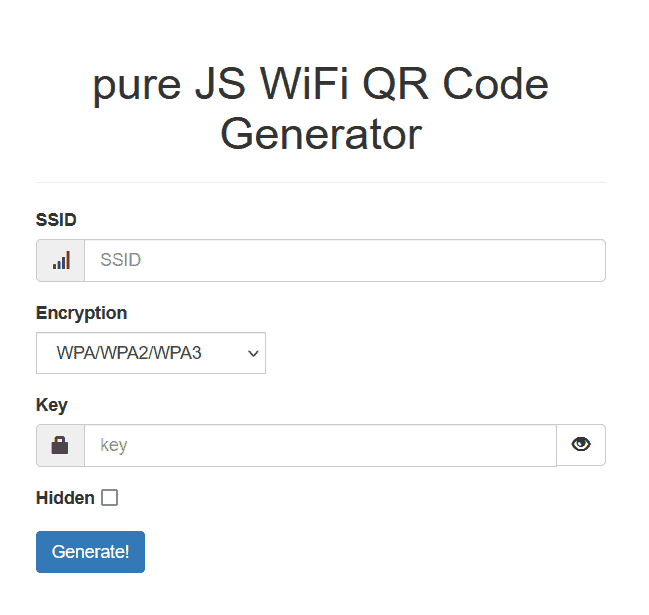Enable the Hidden network checkbox

coord(109,498)
